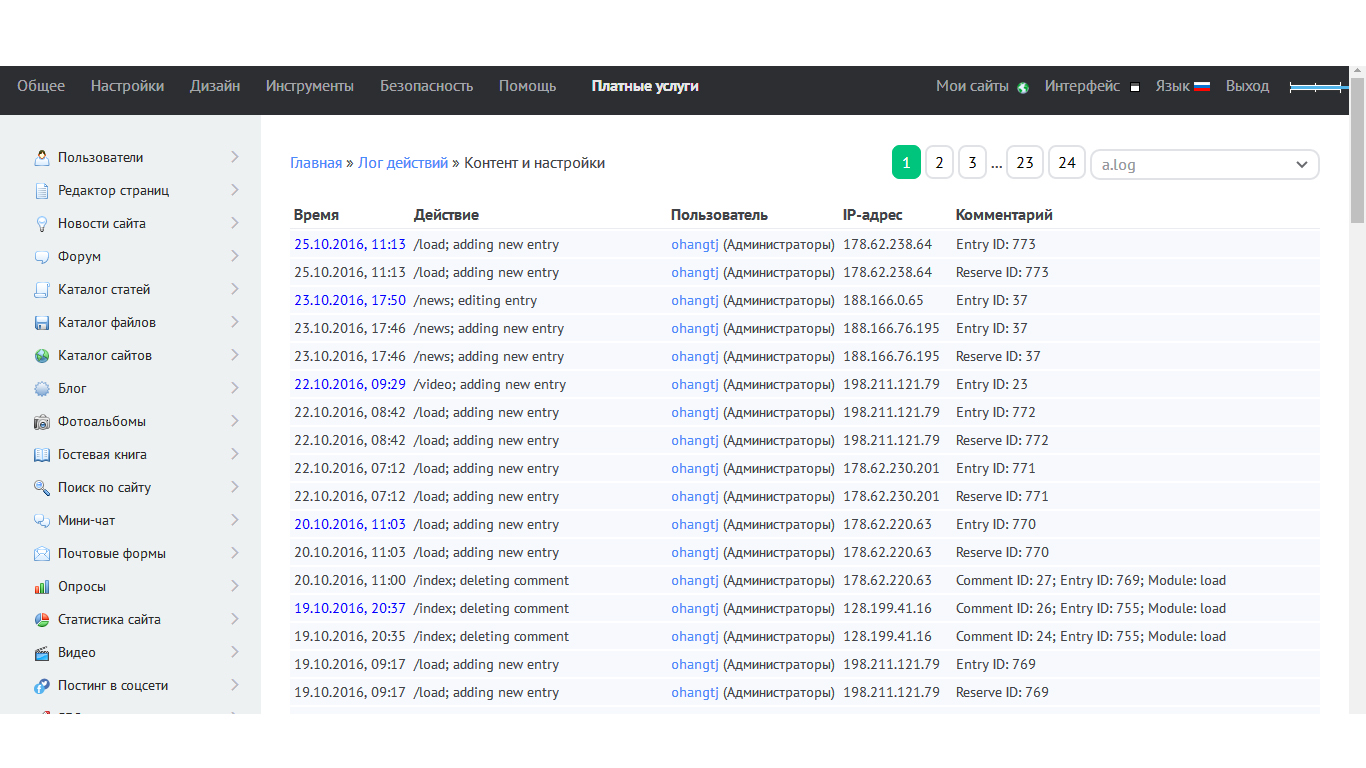Image resolution: width=1366 pixels, height=768 pixels.
Task: Open the Инструменты menu
Action: pos(309,86)
